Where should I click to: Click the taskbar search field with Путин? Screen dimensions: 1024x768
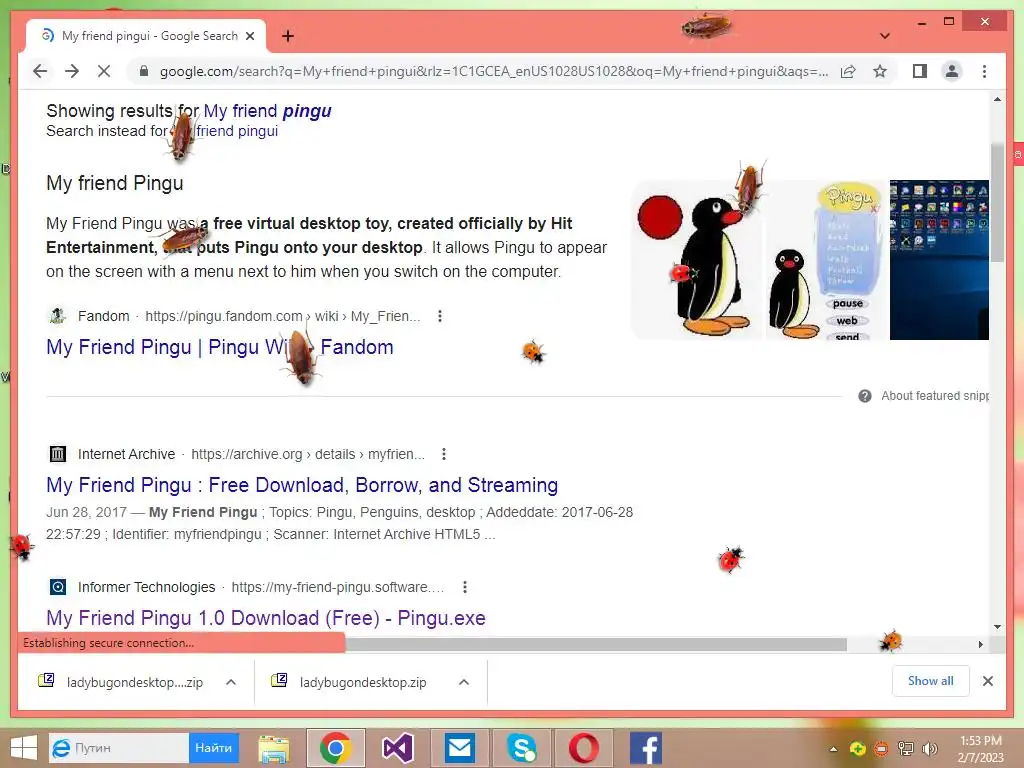pyautogui.click(x=119, y=748)
